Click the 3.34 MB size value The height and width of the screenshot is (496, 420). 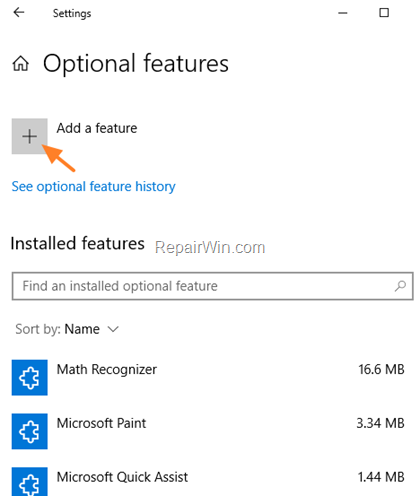[x=381, y=423]
